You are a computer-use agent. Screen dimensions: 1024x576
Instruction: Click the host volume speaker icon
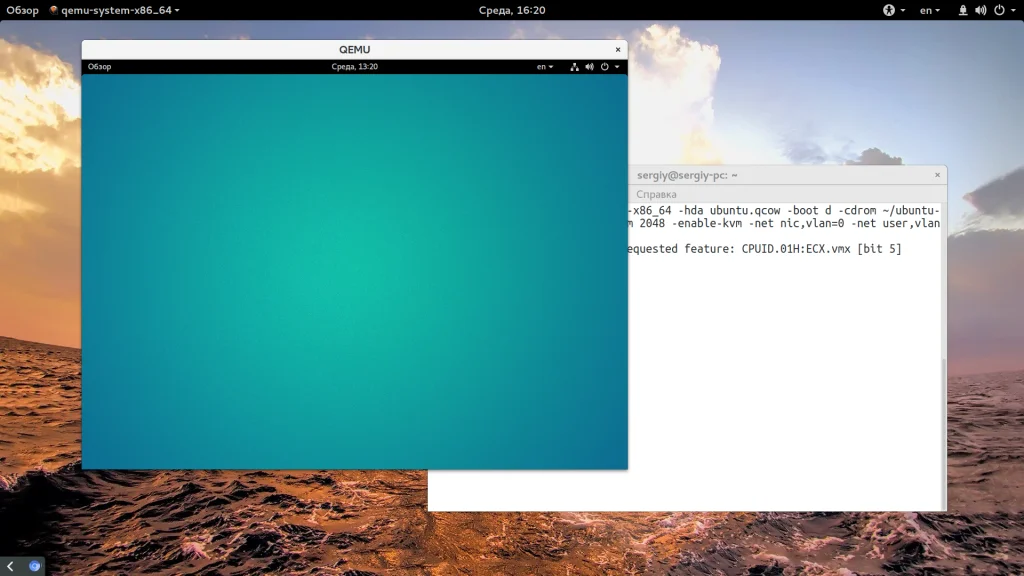[x=980, y=10]
